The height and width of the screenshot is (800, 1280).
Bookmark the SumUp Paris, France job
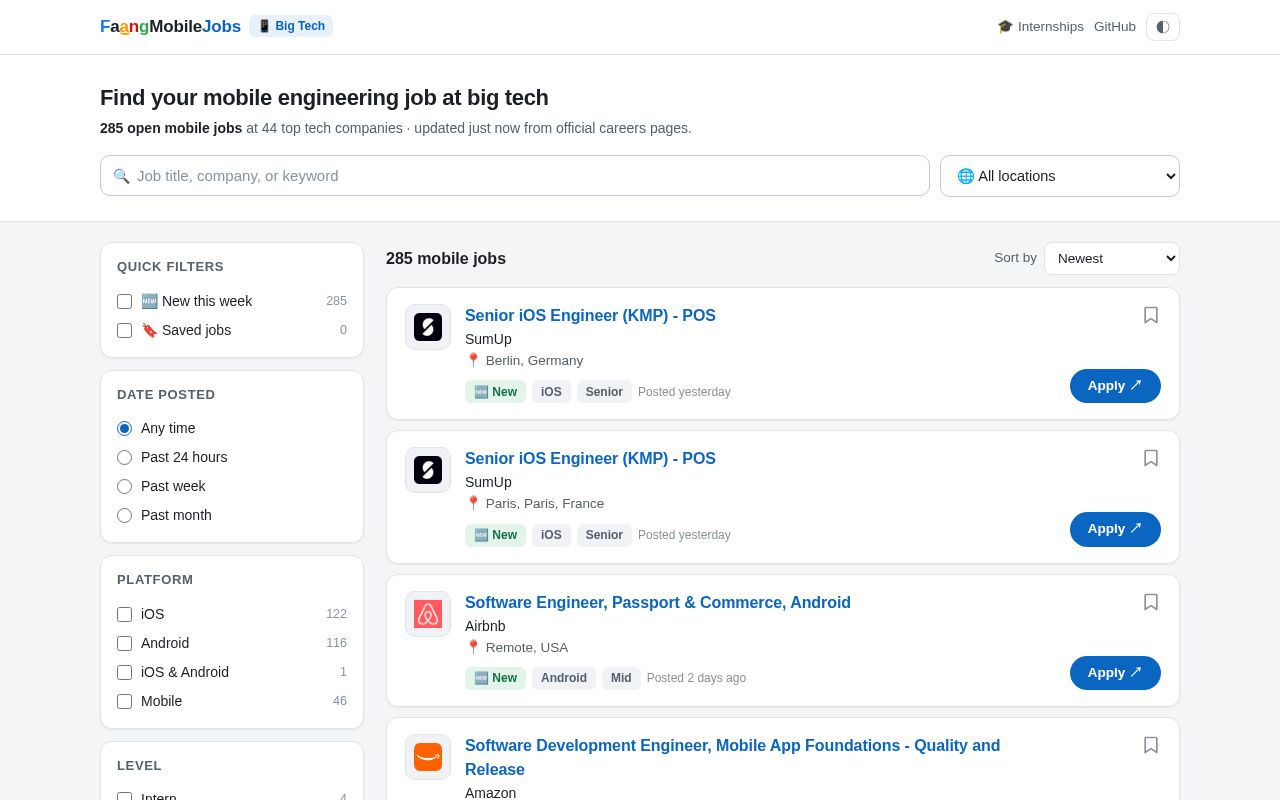[x=1151, y=458]
